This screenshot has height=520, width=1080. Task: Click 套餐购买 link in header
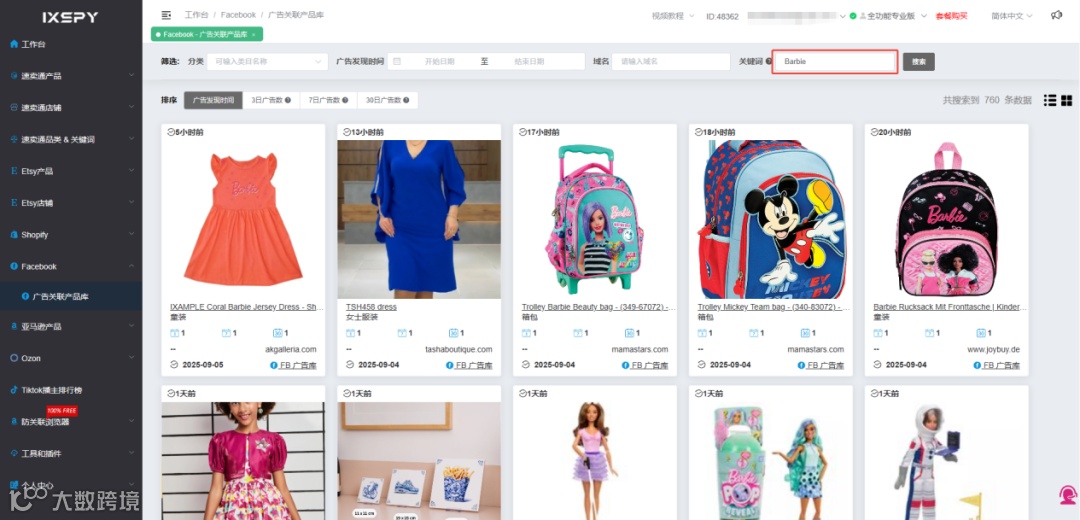click(x=952, y=16)
